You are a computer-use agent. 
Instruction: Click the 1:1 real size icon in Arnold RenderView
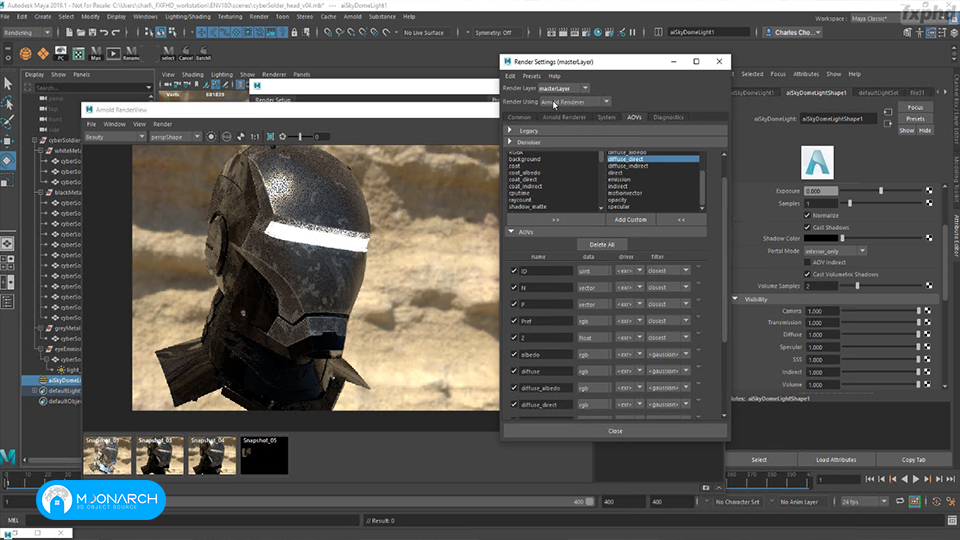255,137
